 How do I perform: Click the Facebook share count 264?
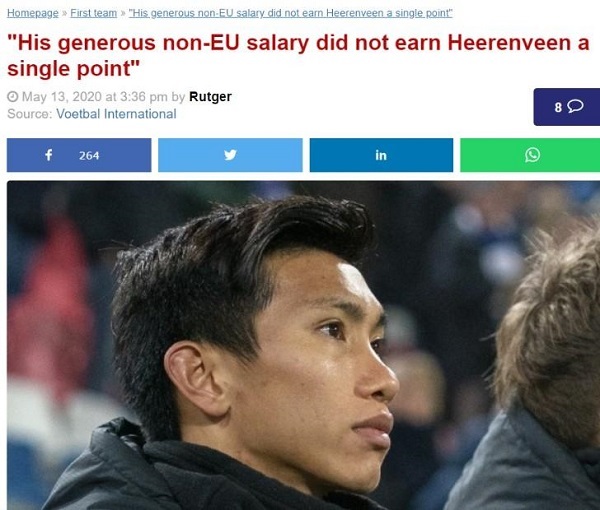click(89, 155)
